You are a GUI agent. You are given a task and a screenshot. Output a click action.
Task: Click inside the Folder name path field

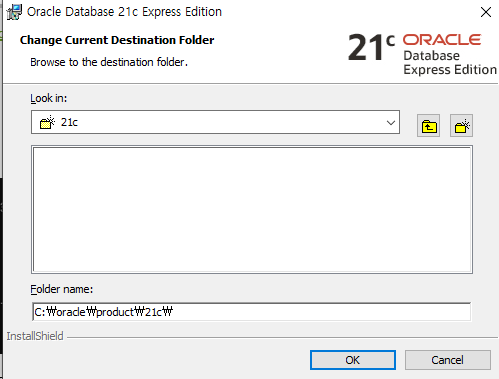tap(252, 312)
